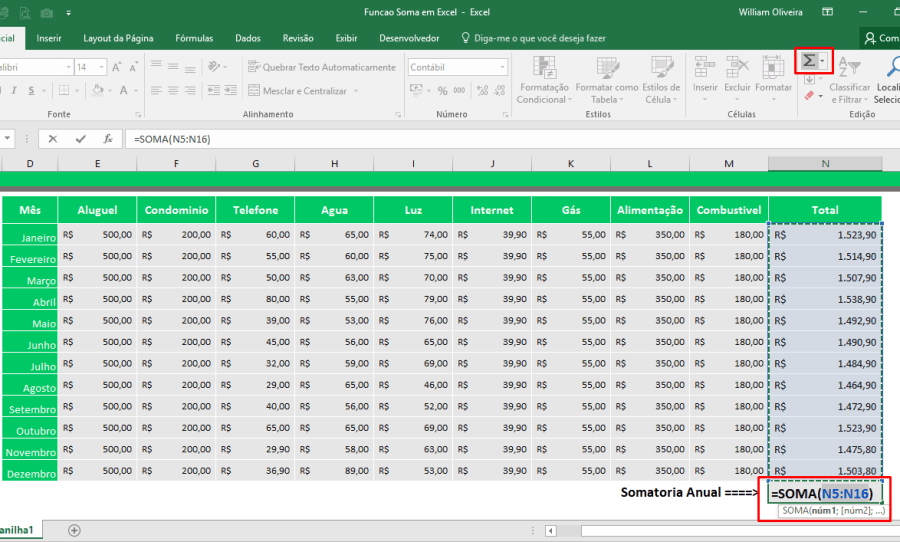
Task: Open Formatar como Tabela gallery
Action: (607, 79)
